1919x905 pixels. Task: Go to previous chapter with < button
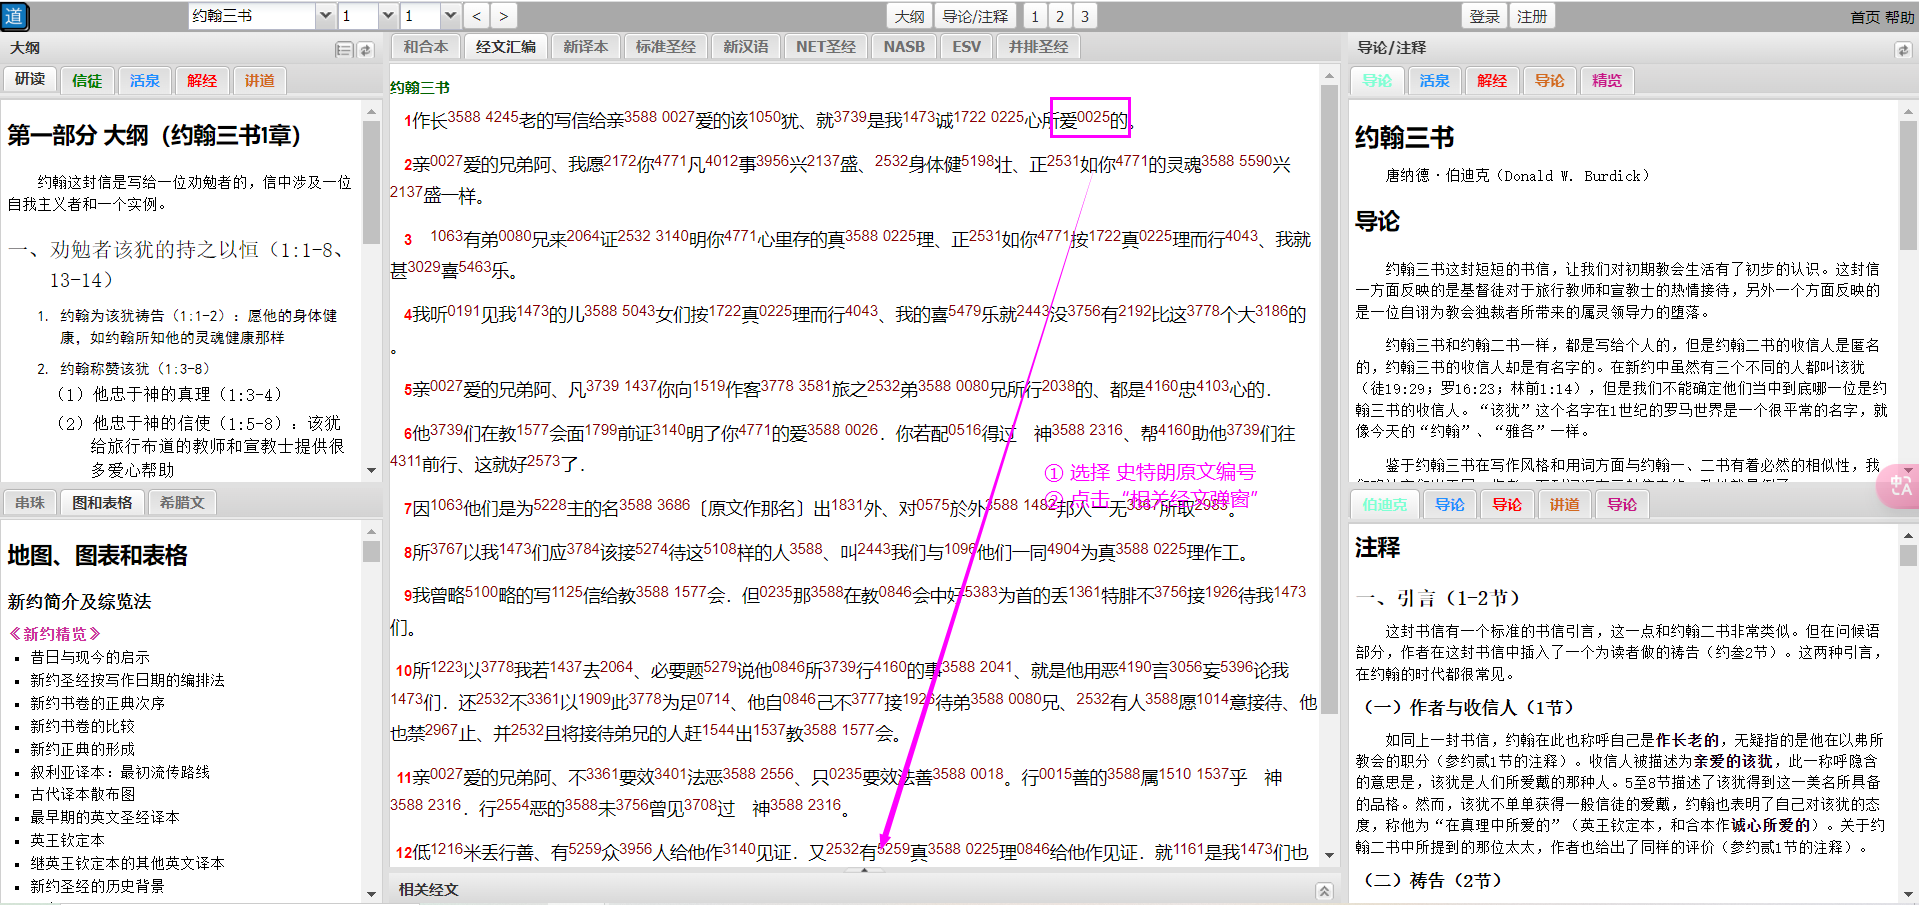pyautogui.click(x=477, y=16)
